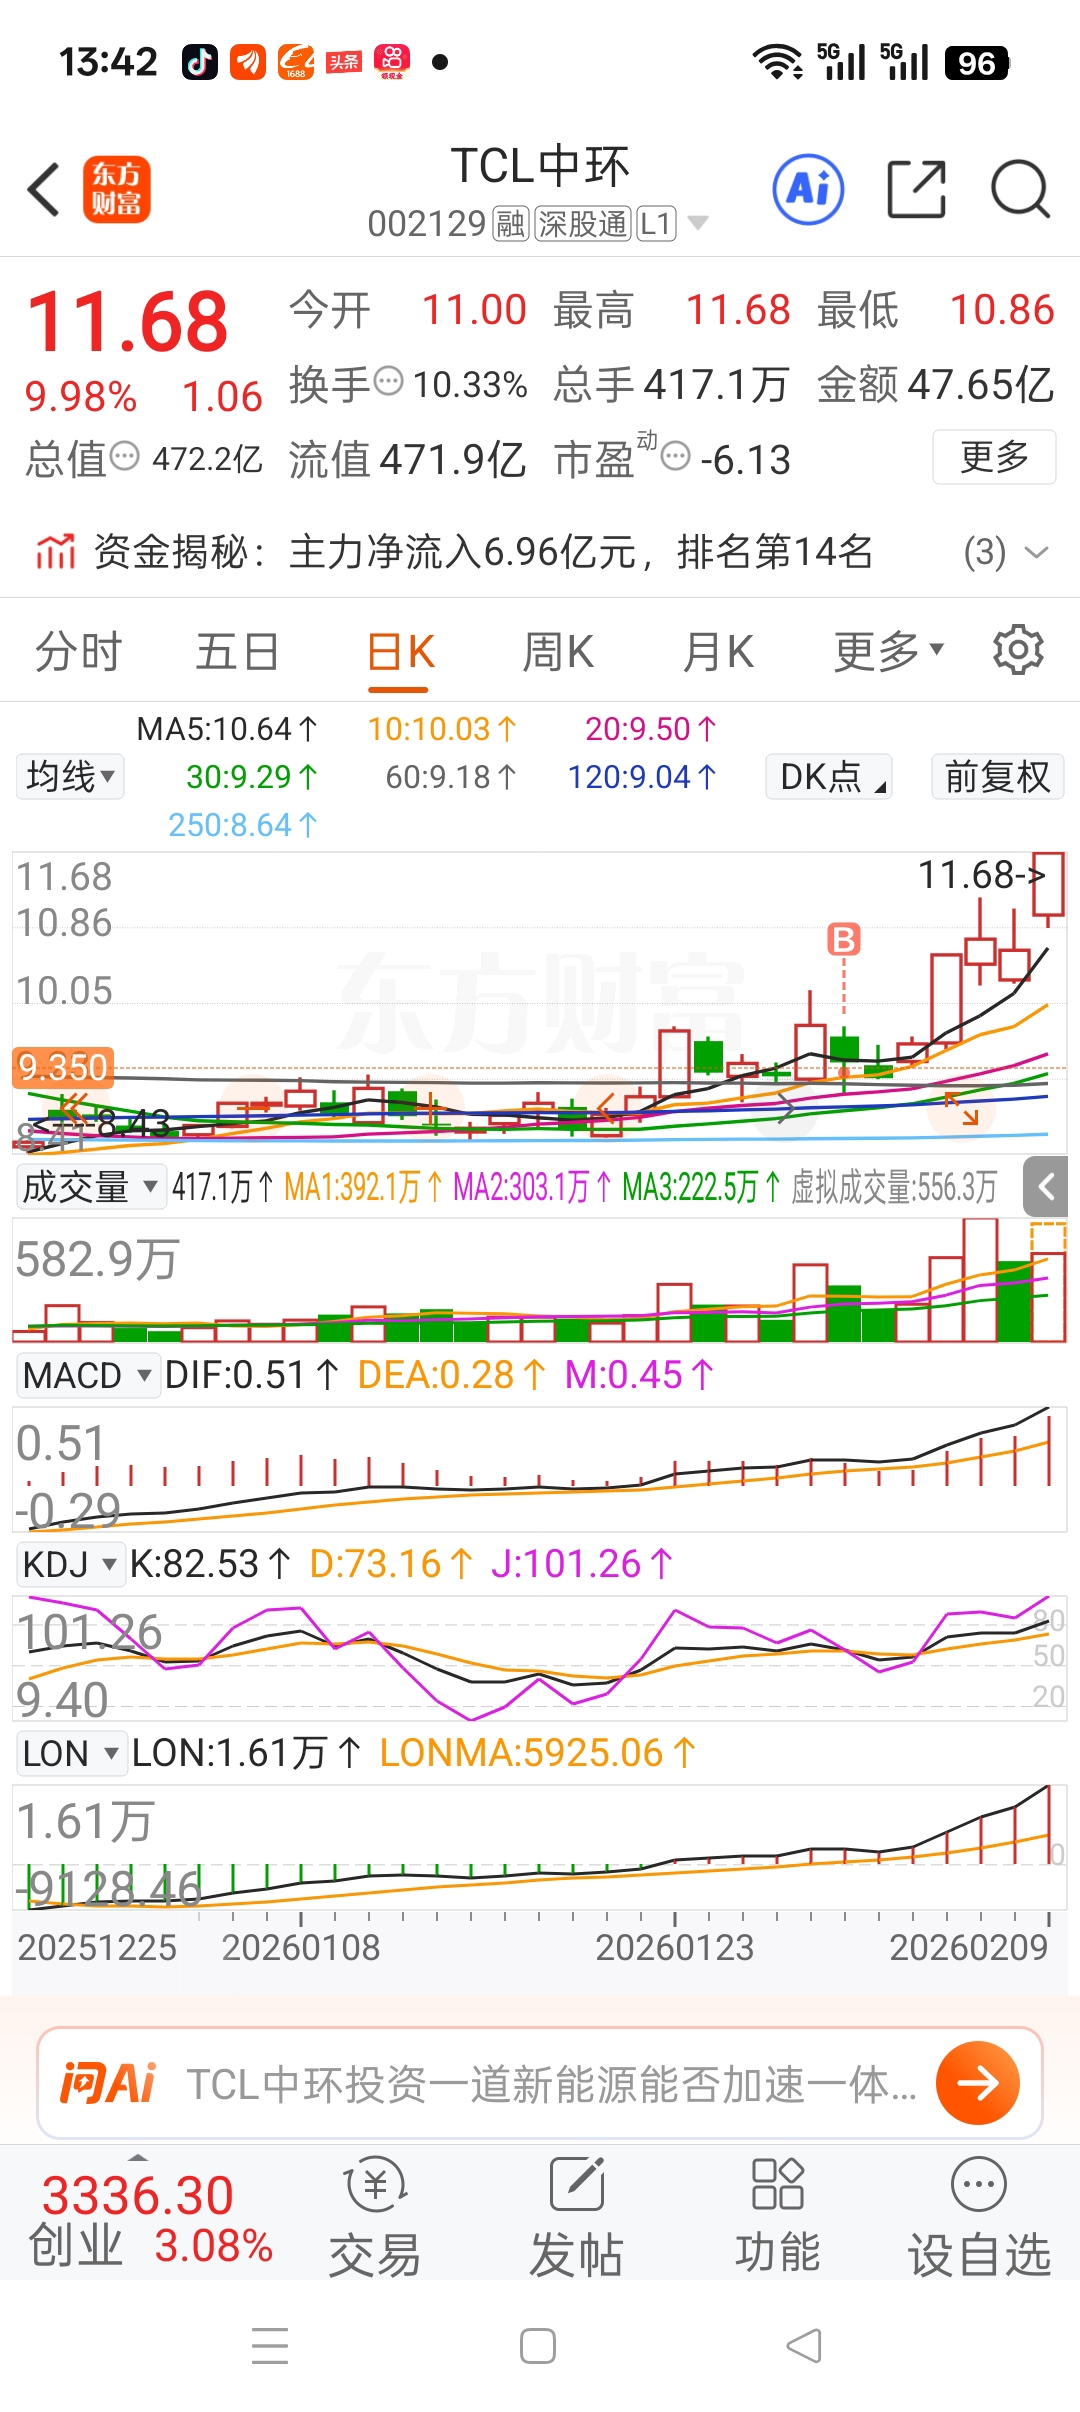
Task: Tap the back arrow icon
Action: [45, 189]
